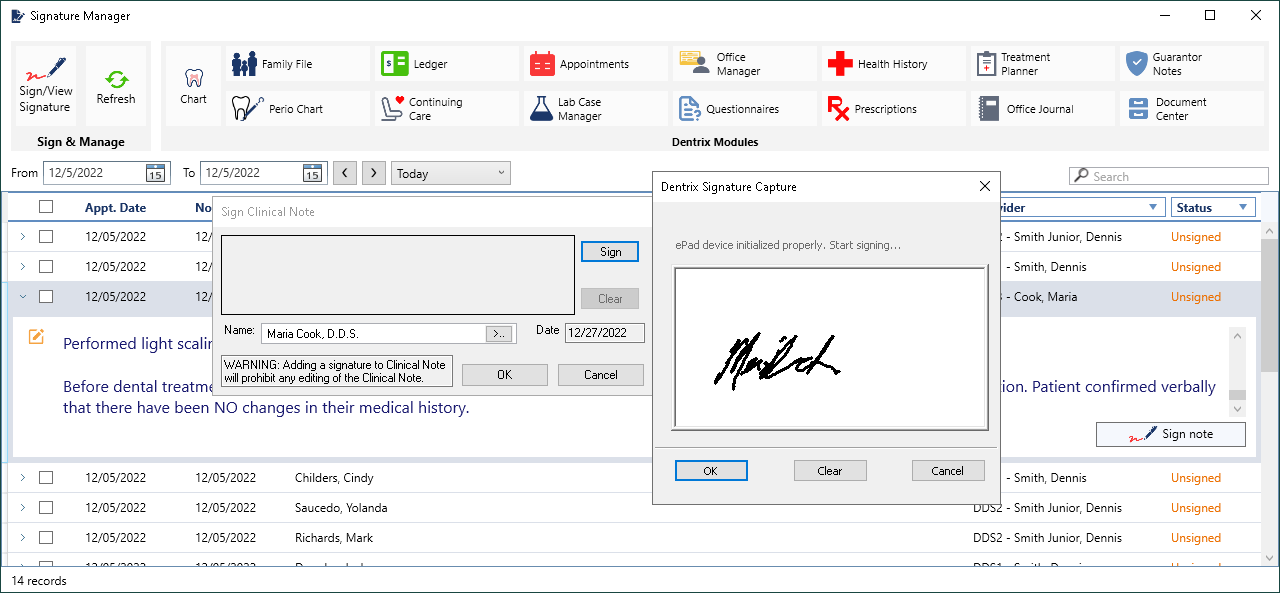Check the select-all checkbox in the header
The height and width of the screenshot is (593, 1280).
45,207
